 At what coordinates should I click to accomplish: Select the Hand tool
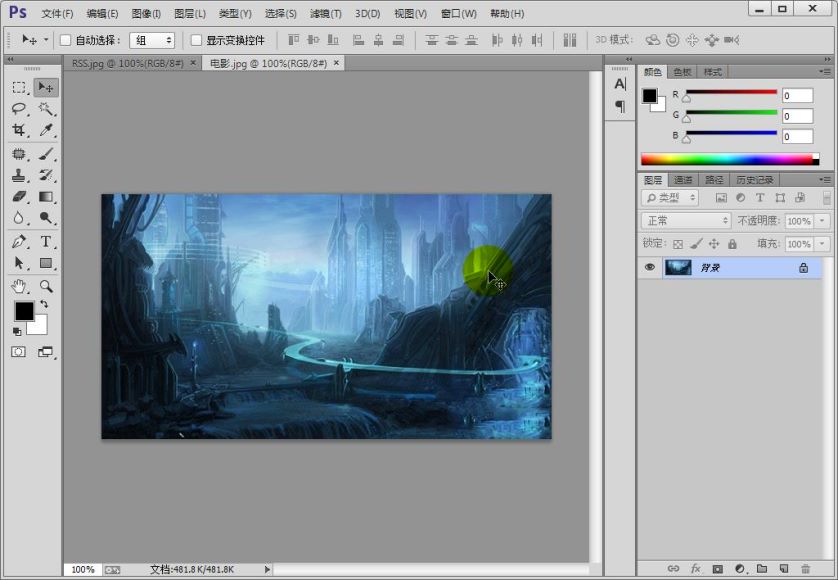coord(19,287)
